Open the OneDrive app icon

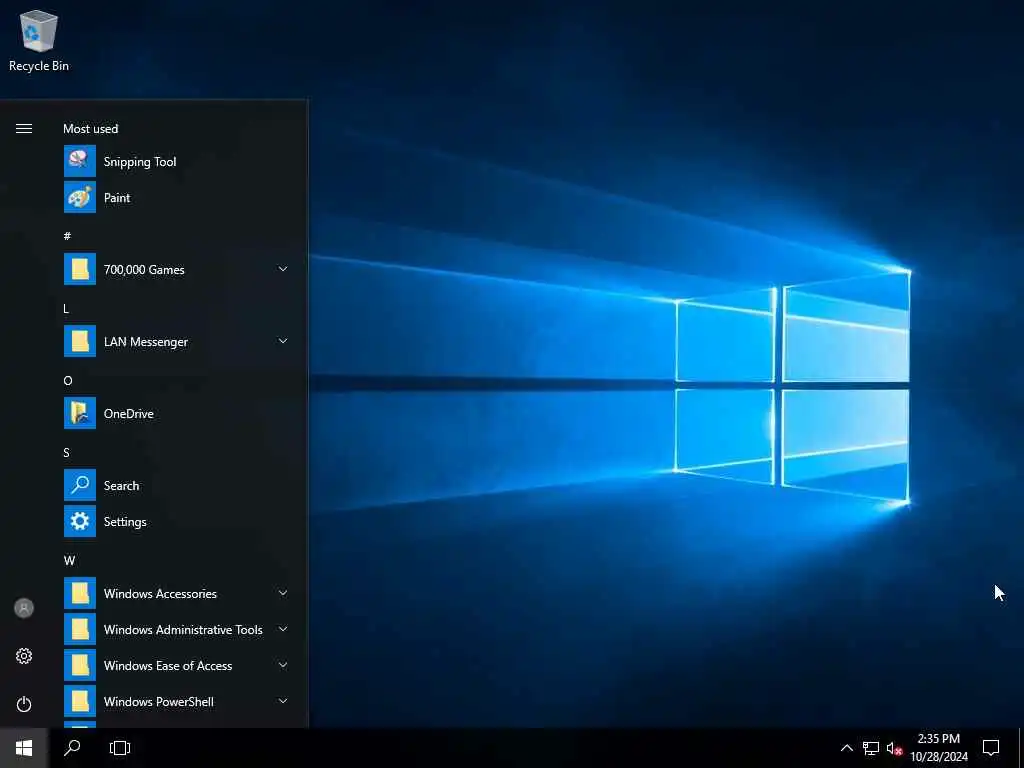click(80, 413)
